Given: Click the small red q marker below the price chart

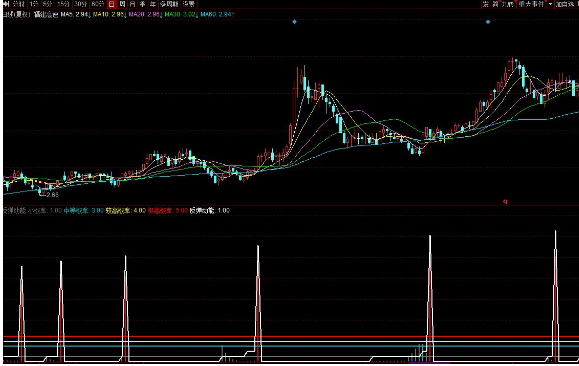Looking at the screenshot, I should pos(505,202).
